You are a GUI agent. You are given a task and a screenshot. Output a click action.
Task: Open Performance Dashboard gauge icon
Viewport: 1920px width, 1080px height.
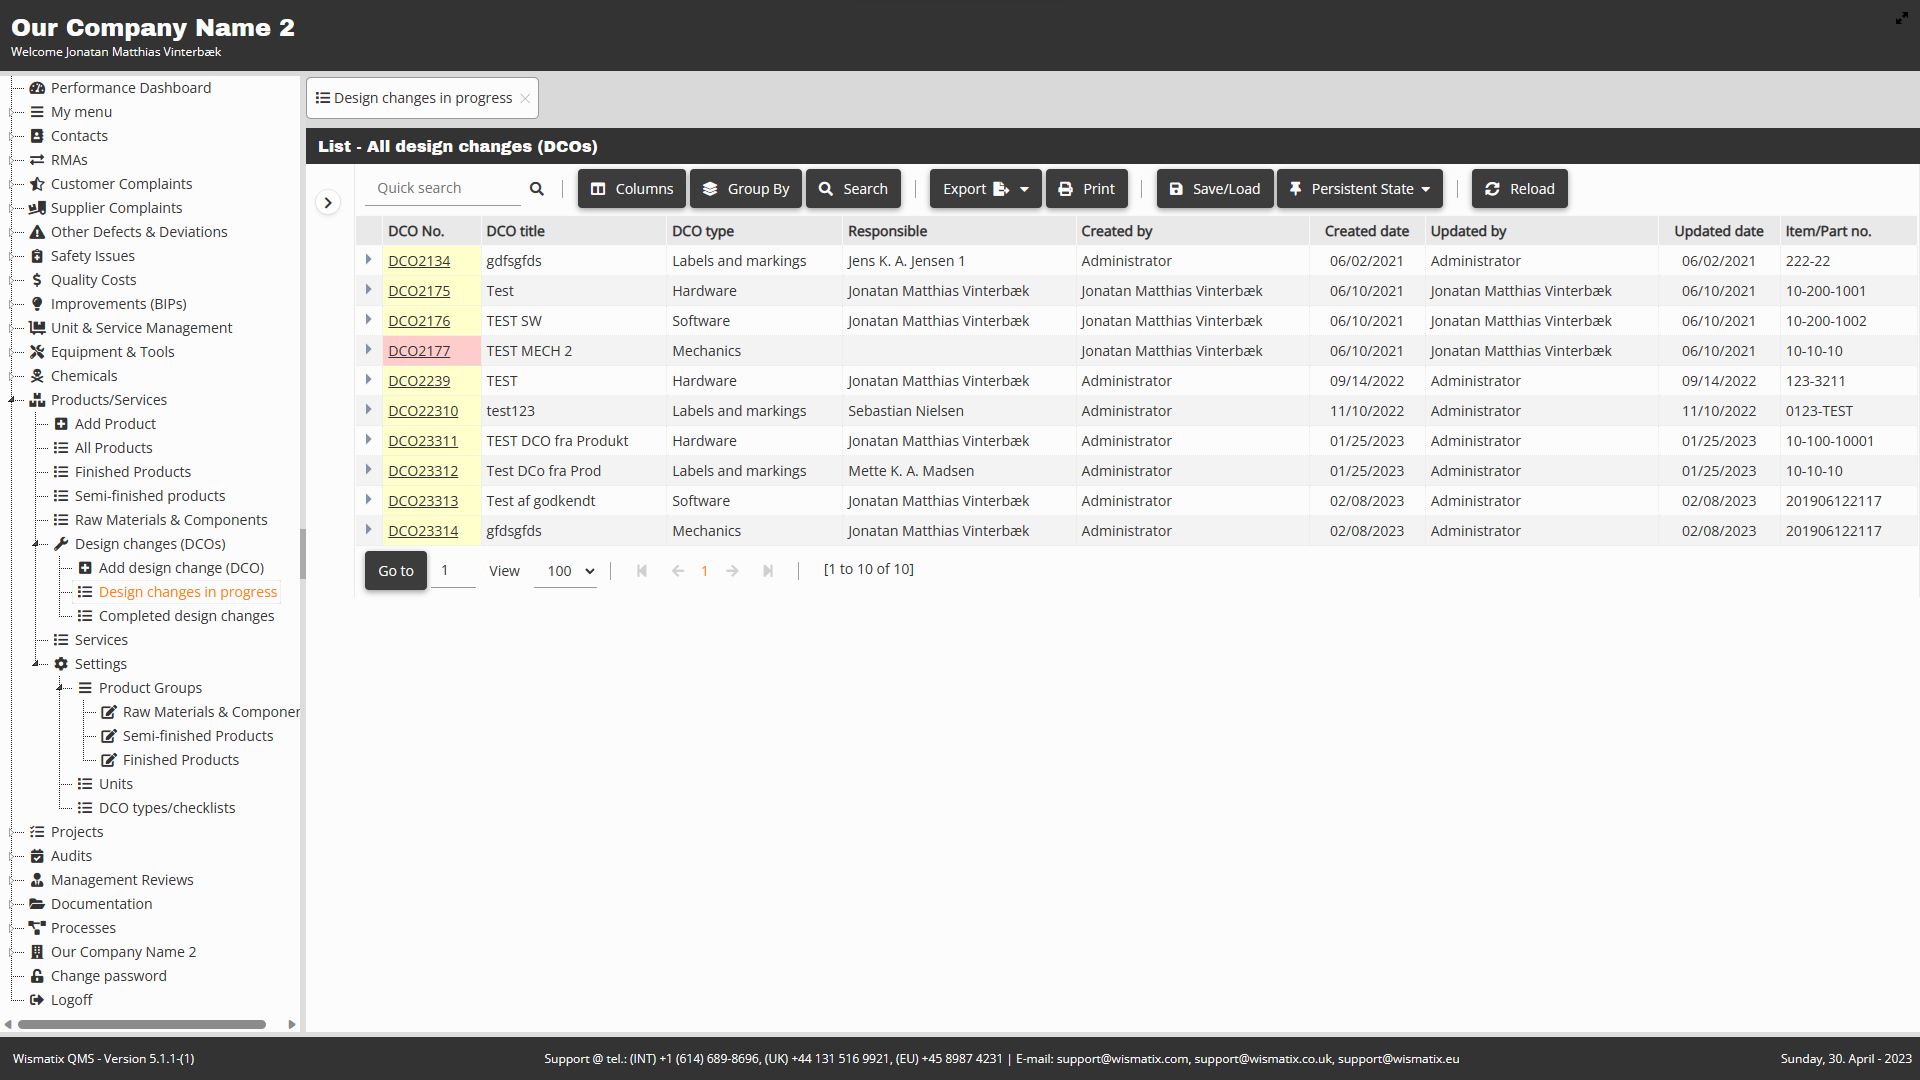(x=37, y=88)
